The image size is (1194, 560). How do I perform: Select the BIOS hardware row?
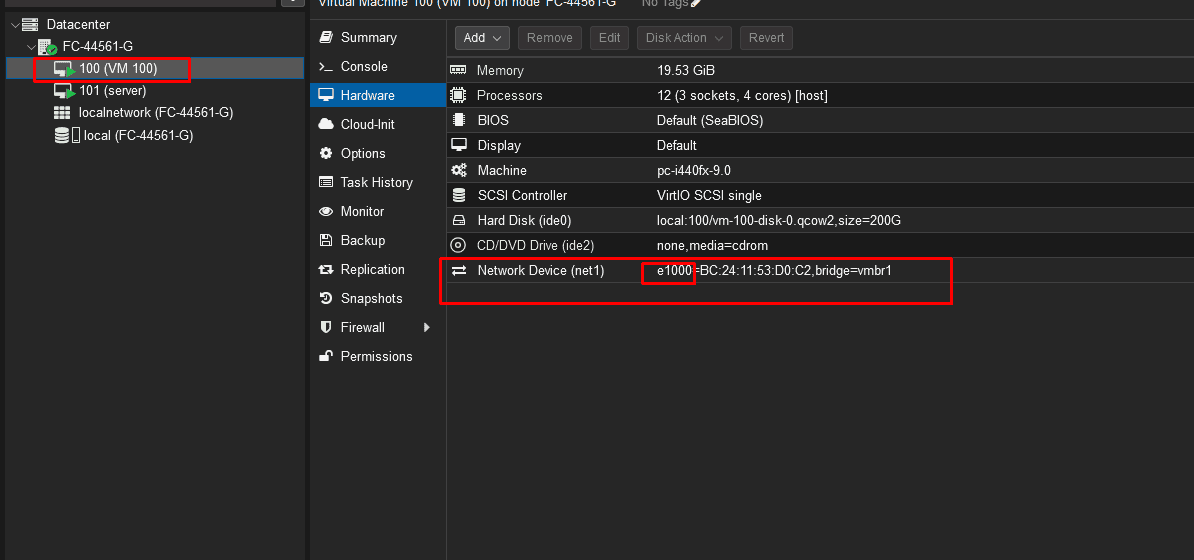pos(820,120)
